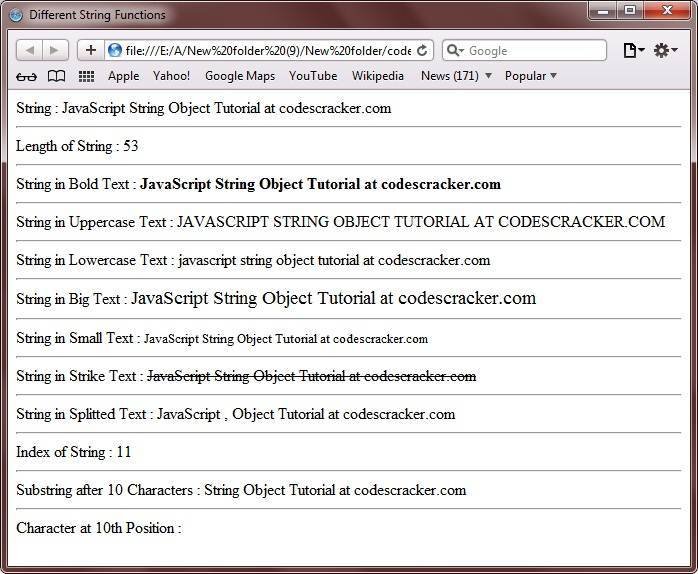The image size is (698, 574).
Task: Reload the page with the refresh icon
Action: pyautogui.click(x=422, y=50)
